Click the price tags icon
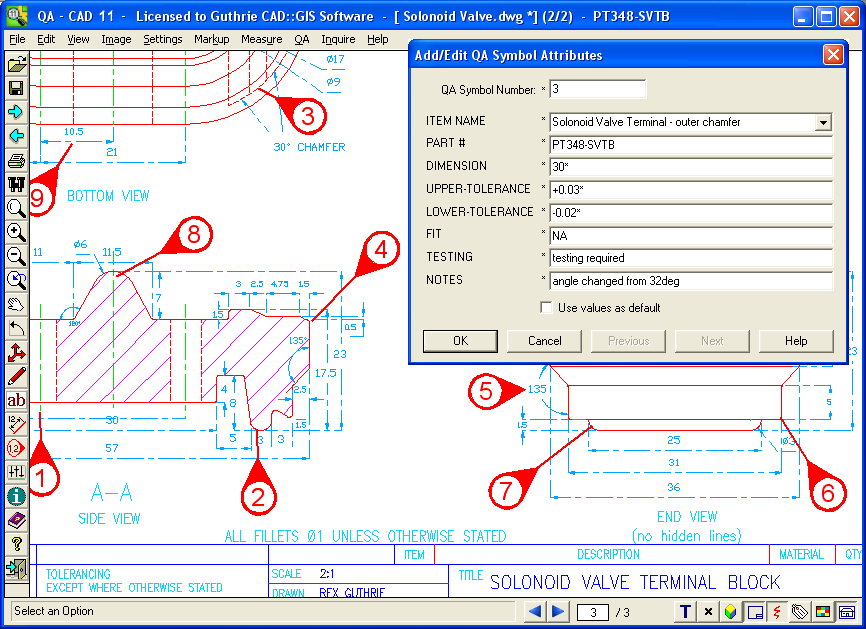The height and width of the screenshot is (629, 866). [x=800, y=611]
